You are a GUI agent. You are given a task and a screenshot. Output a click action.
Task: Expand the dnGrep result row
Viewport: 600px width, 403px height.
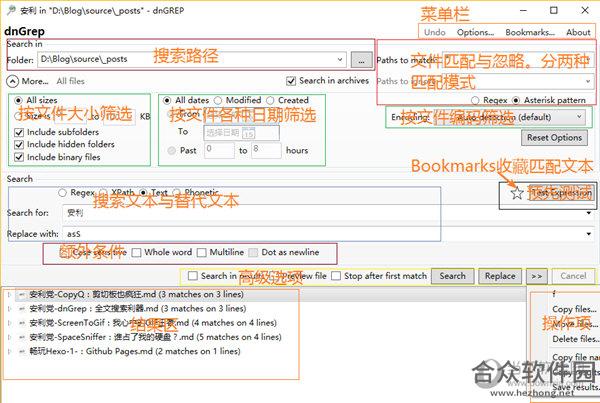[x=9, y=309]
